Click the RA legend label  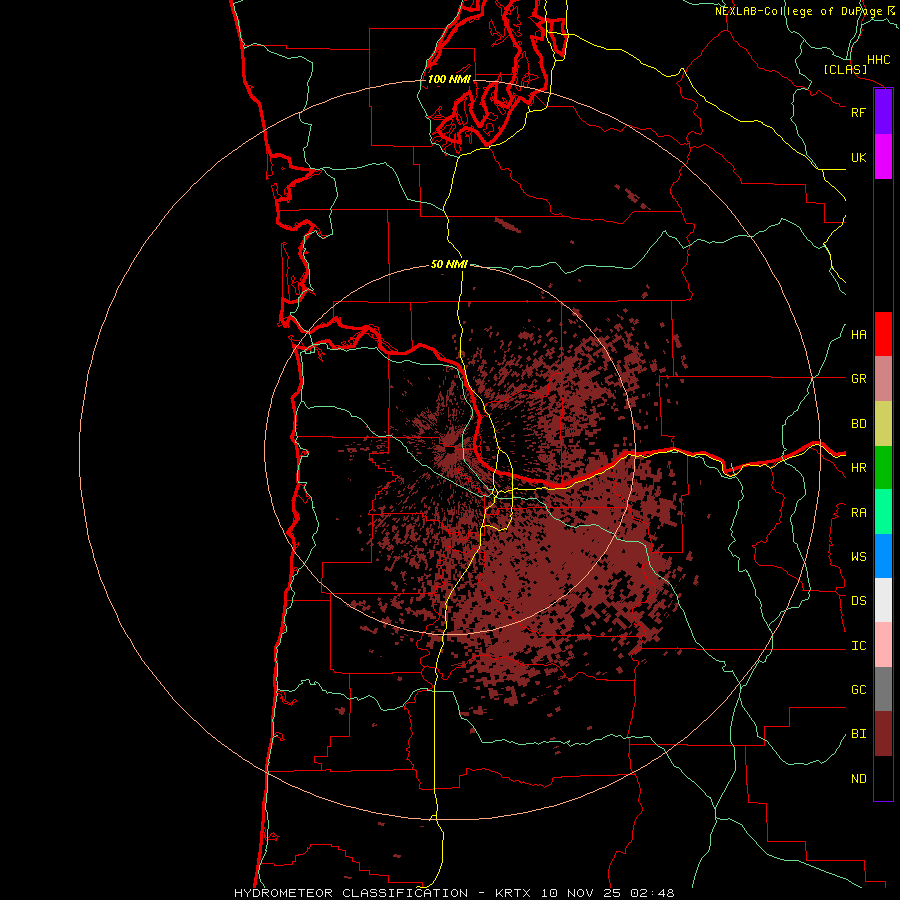[858, 513]
